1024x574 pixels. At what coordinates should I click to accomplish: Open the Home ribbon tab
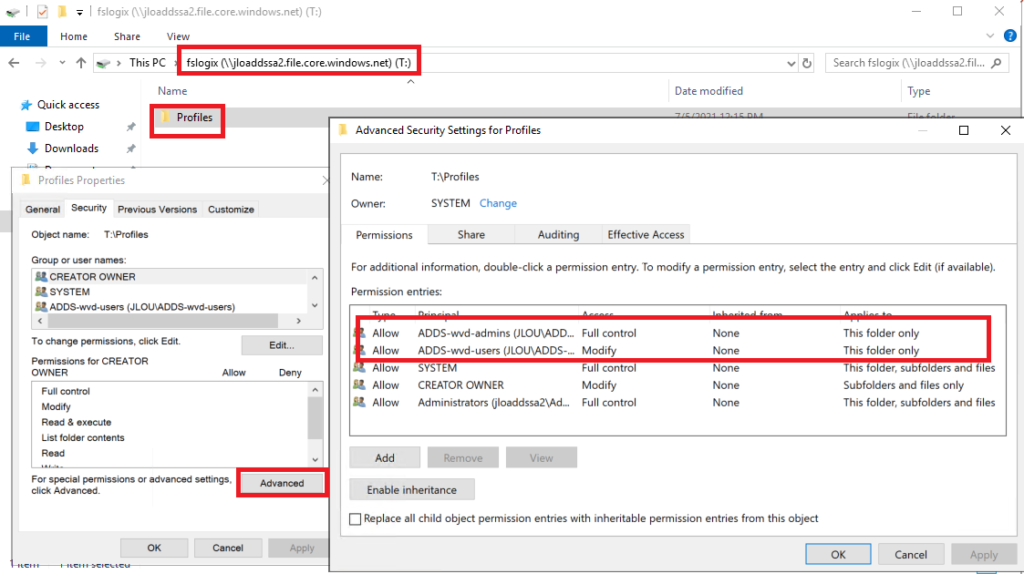(x=74, y=37)
